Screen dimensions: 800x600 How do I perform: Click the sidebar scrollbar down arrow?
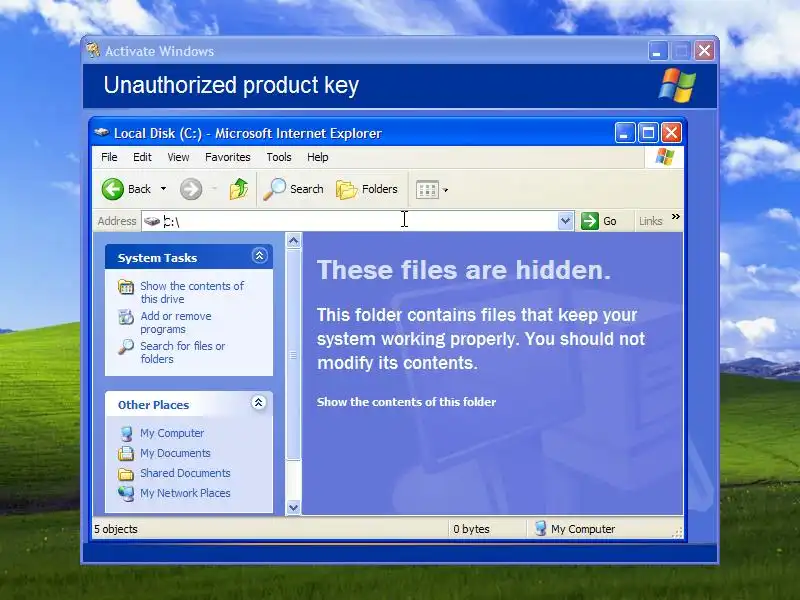tap(293, 507)
